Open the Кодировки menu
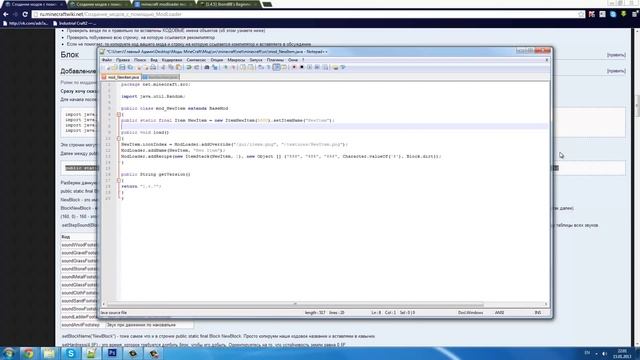The width and height of the screenshot is (640, 360). (172, 60)
